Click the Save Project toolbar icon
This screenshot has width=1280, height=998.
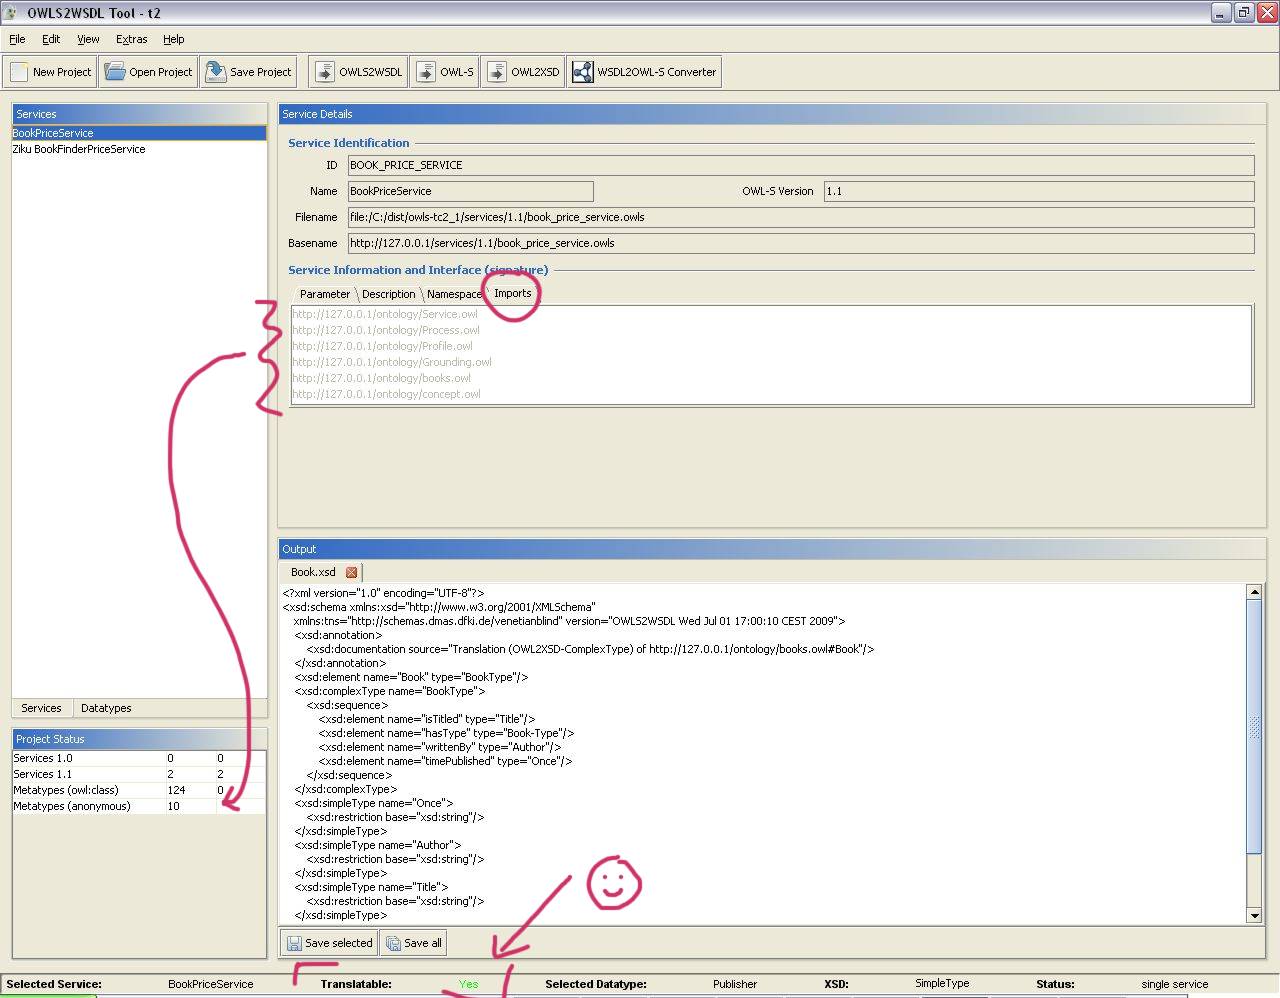[x=213, y=71]
